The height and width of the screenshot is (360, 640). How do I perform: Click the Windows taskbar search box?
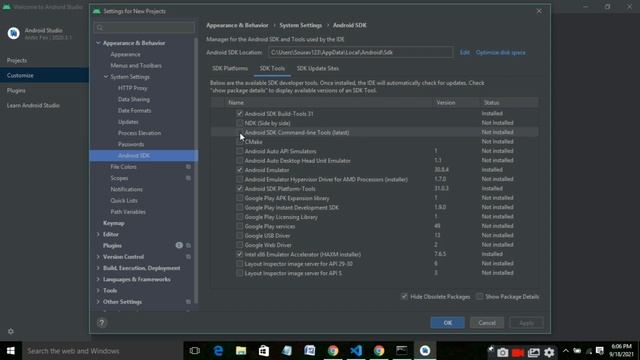[x=102, y=351]
